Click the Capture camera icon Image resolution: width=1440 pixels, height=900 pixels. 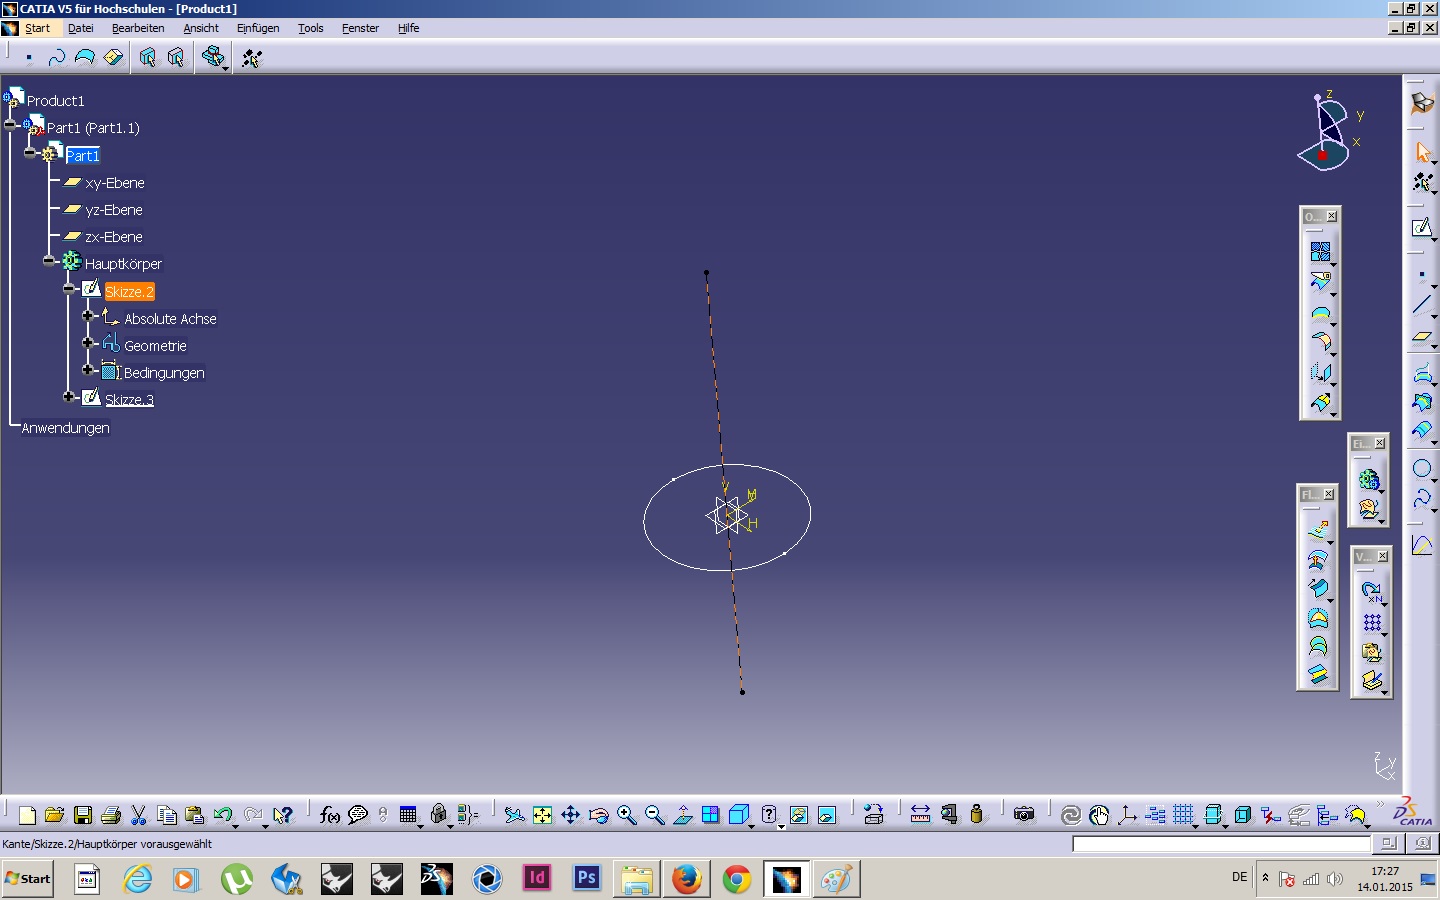tap(1024, 815)
